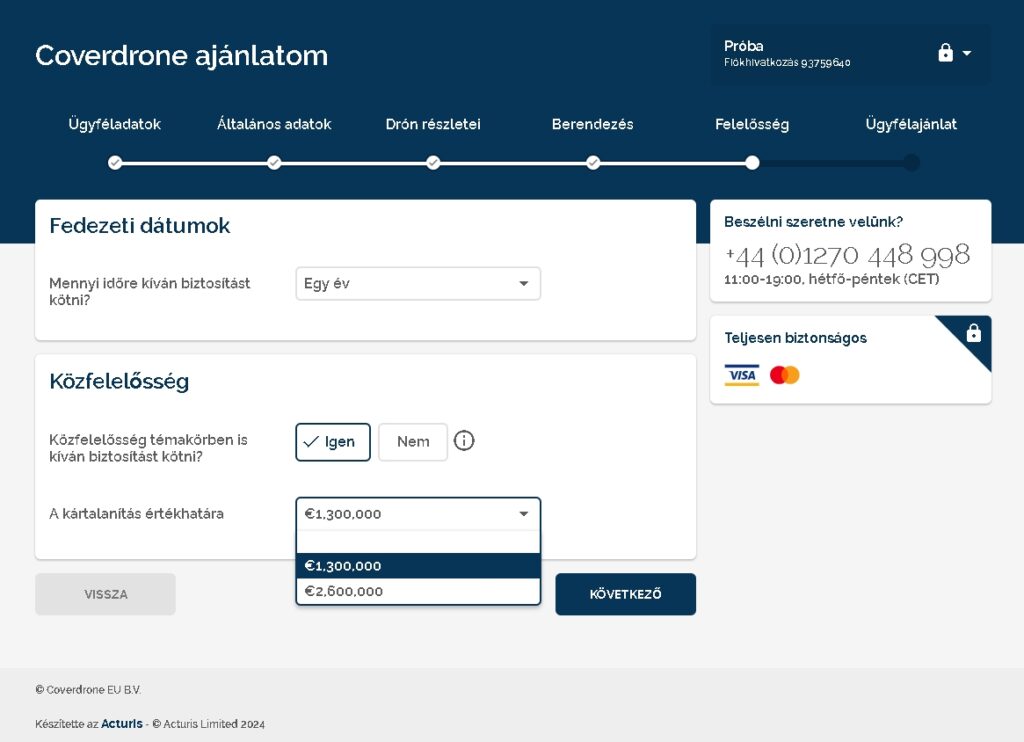Click the secure padlock corner icon
This screenshot has height=742, width=1024.
[973, 334]
